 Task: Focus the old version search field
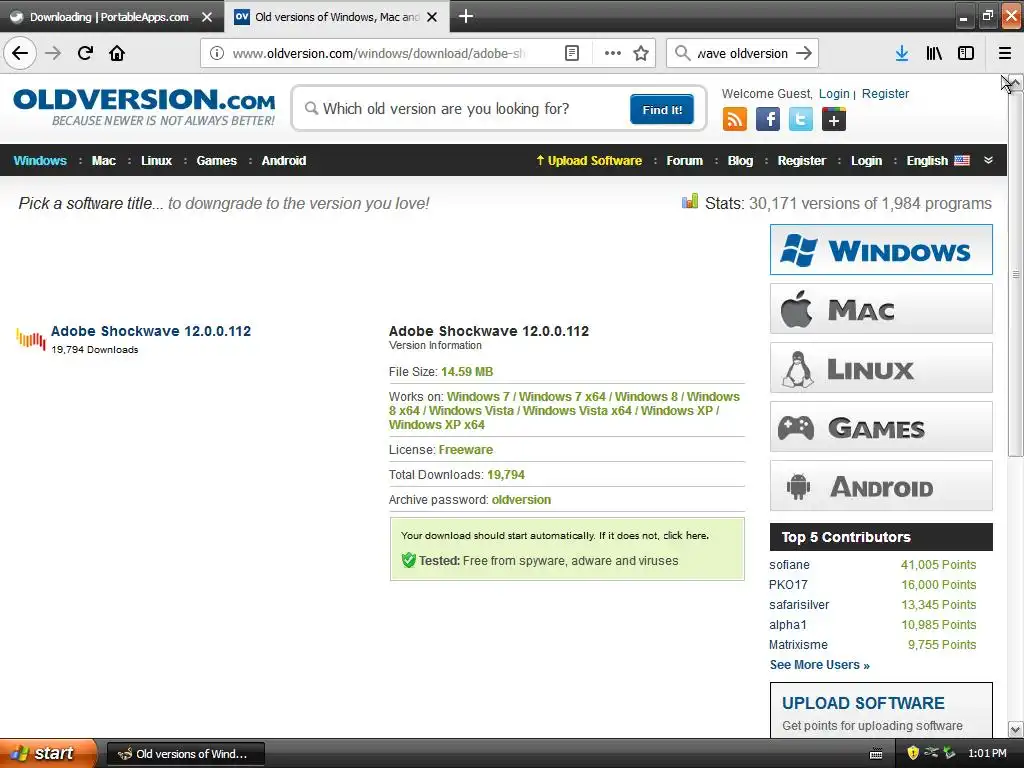pyautogui.click(x=466, y=108)
